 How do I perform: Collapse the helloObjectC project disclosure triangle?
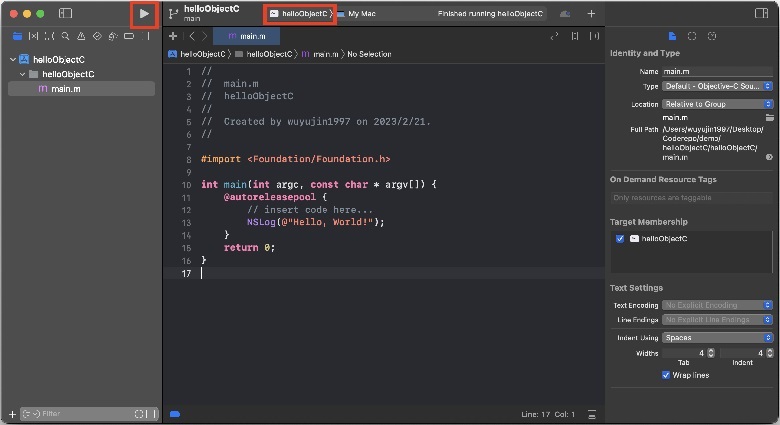(13, 59)
